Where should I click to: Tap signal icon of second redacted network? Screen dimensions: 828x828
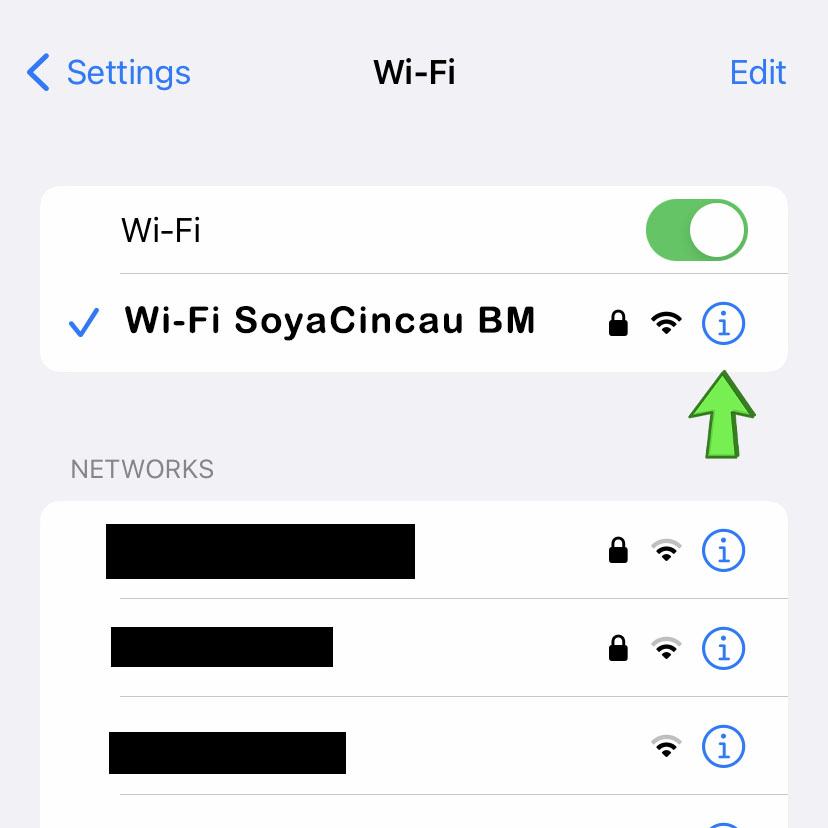pyautogui.click(x=666, y=648)
